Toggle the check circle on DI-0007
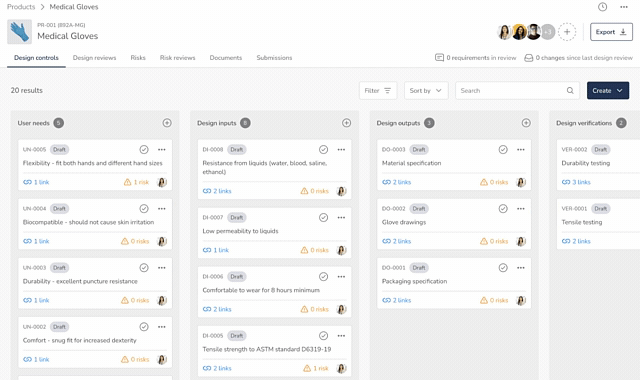This screenshot has width=640, height=380. [324, 218]
